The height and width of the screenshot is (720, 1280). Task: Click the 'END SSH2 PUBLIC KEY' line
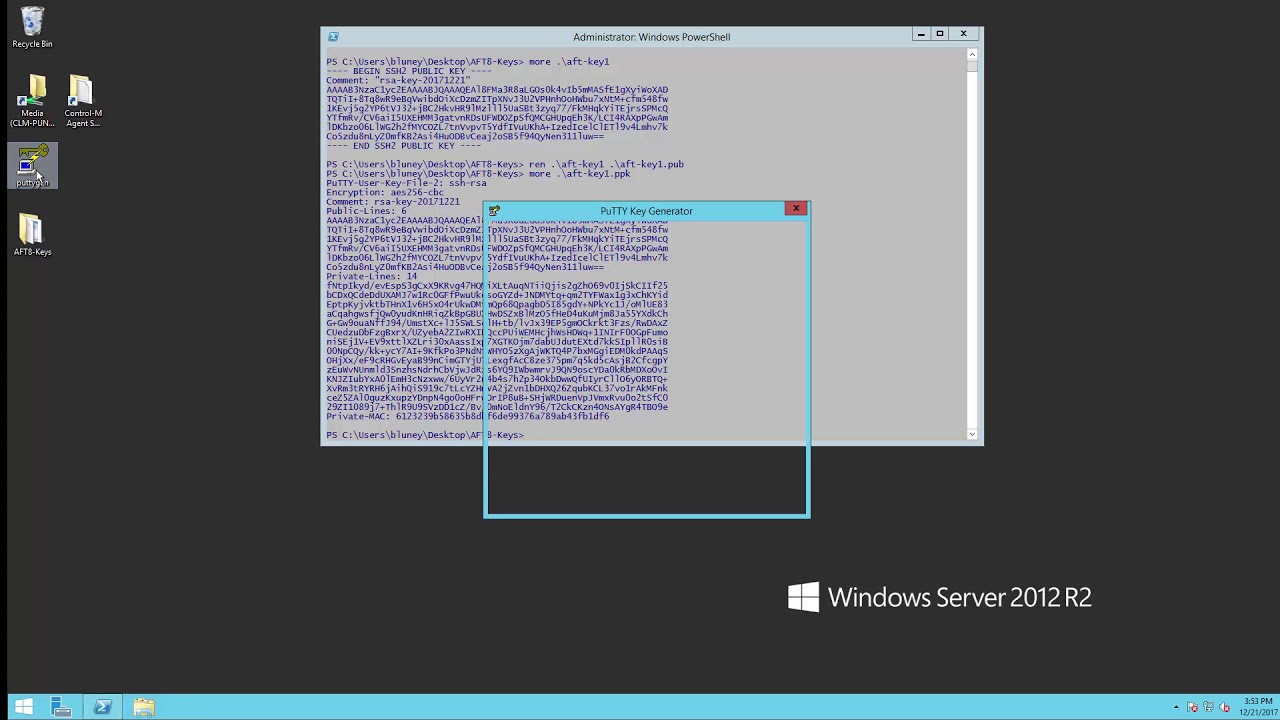tap(403, 145)
